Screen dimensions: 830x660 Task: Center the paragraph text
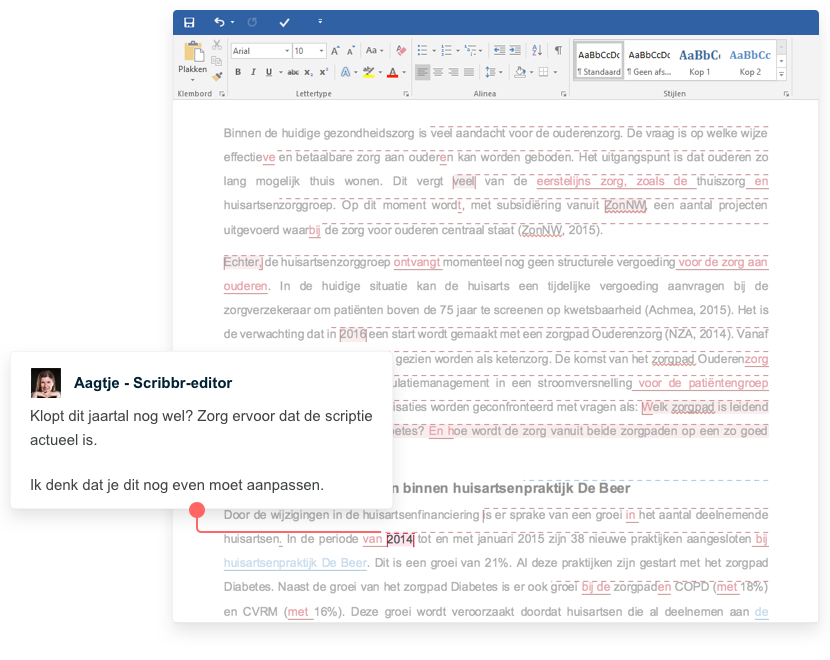pyautogui.click(x=438, y=73)
